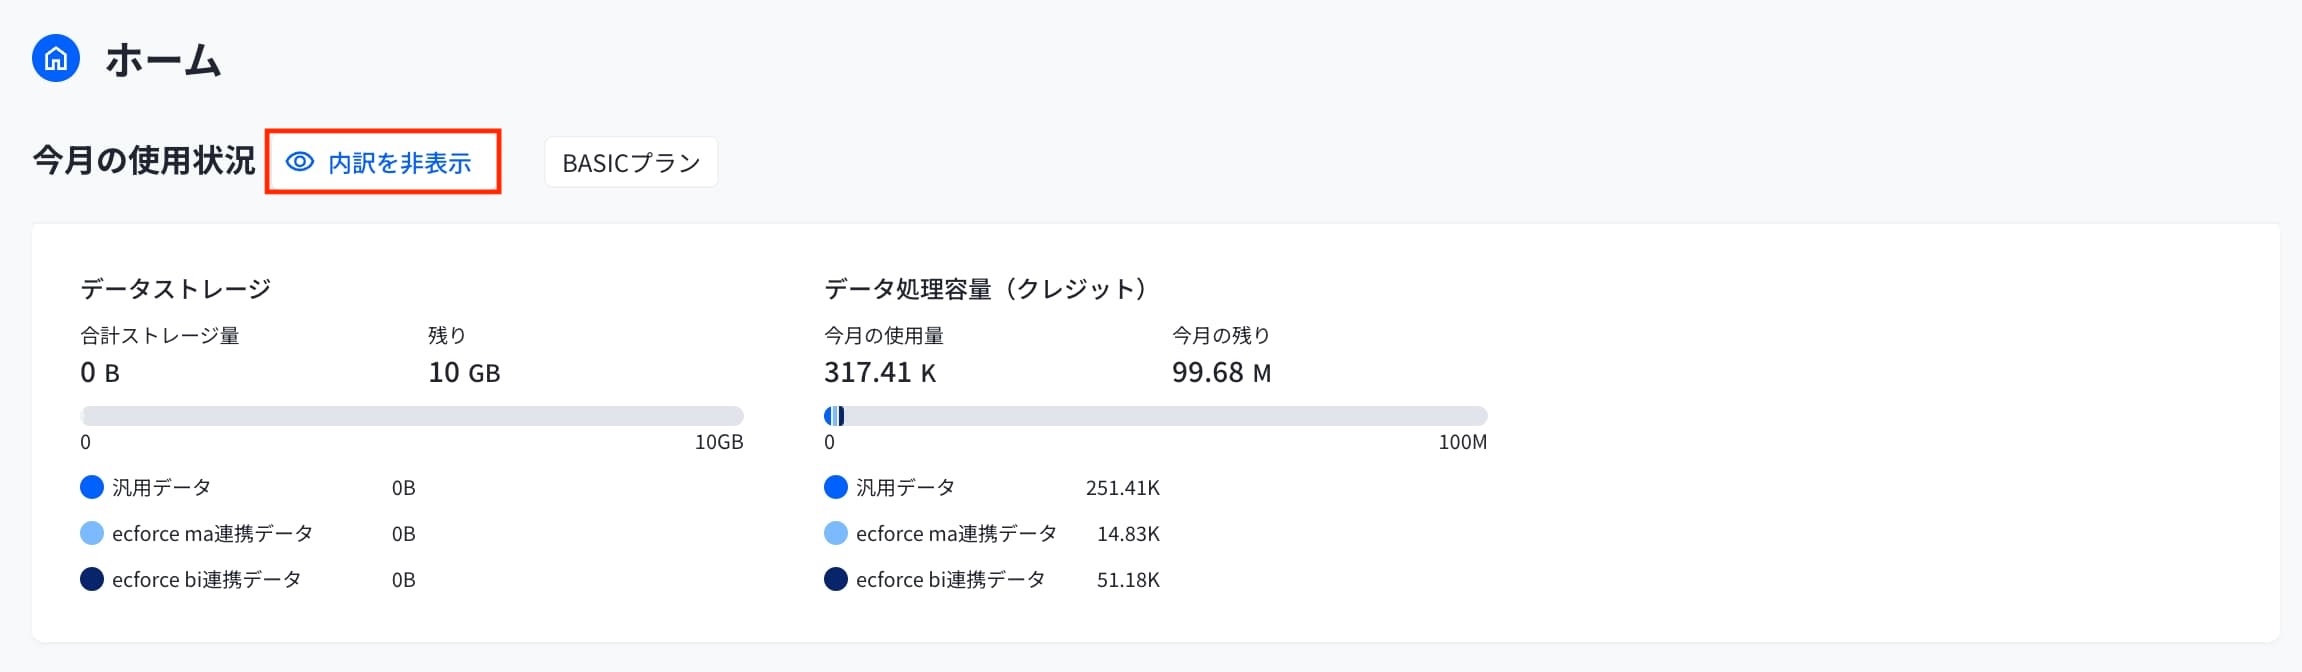Click the credit usage progress bar

point(1156,416)
